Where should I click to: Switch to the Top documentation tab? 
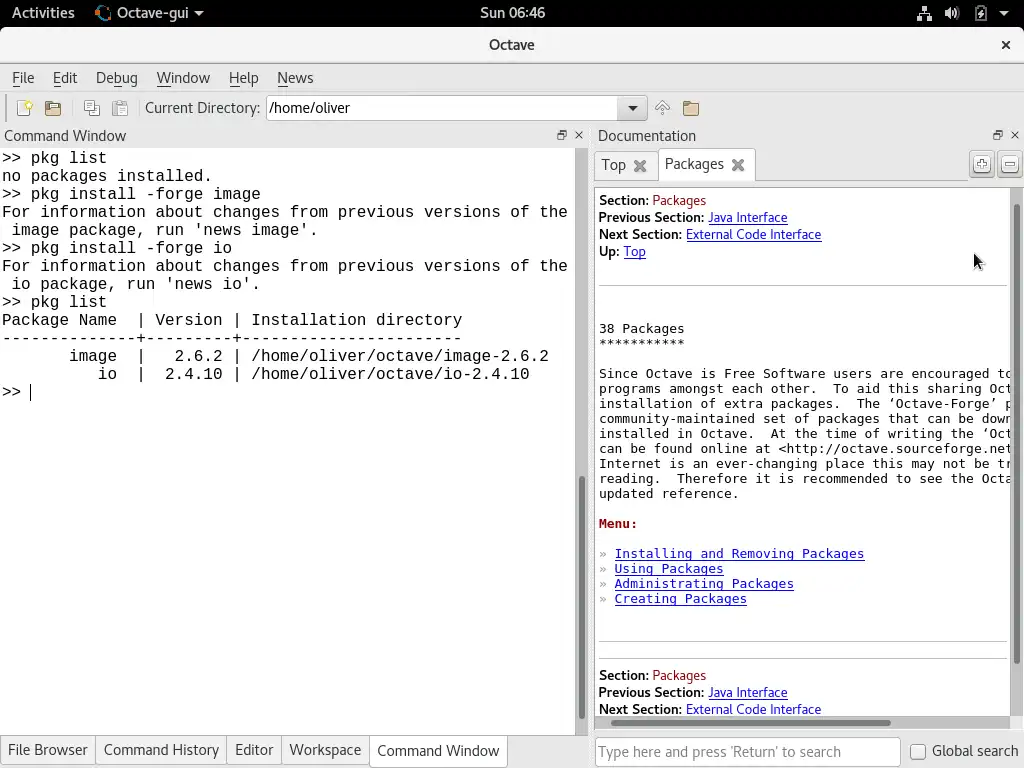[x=613, y=165]
